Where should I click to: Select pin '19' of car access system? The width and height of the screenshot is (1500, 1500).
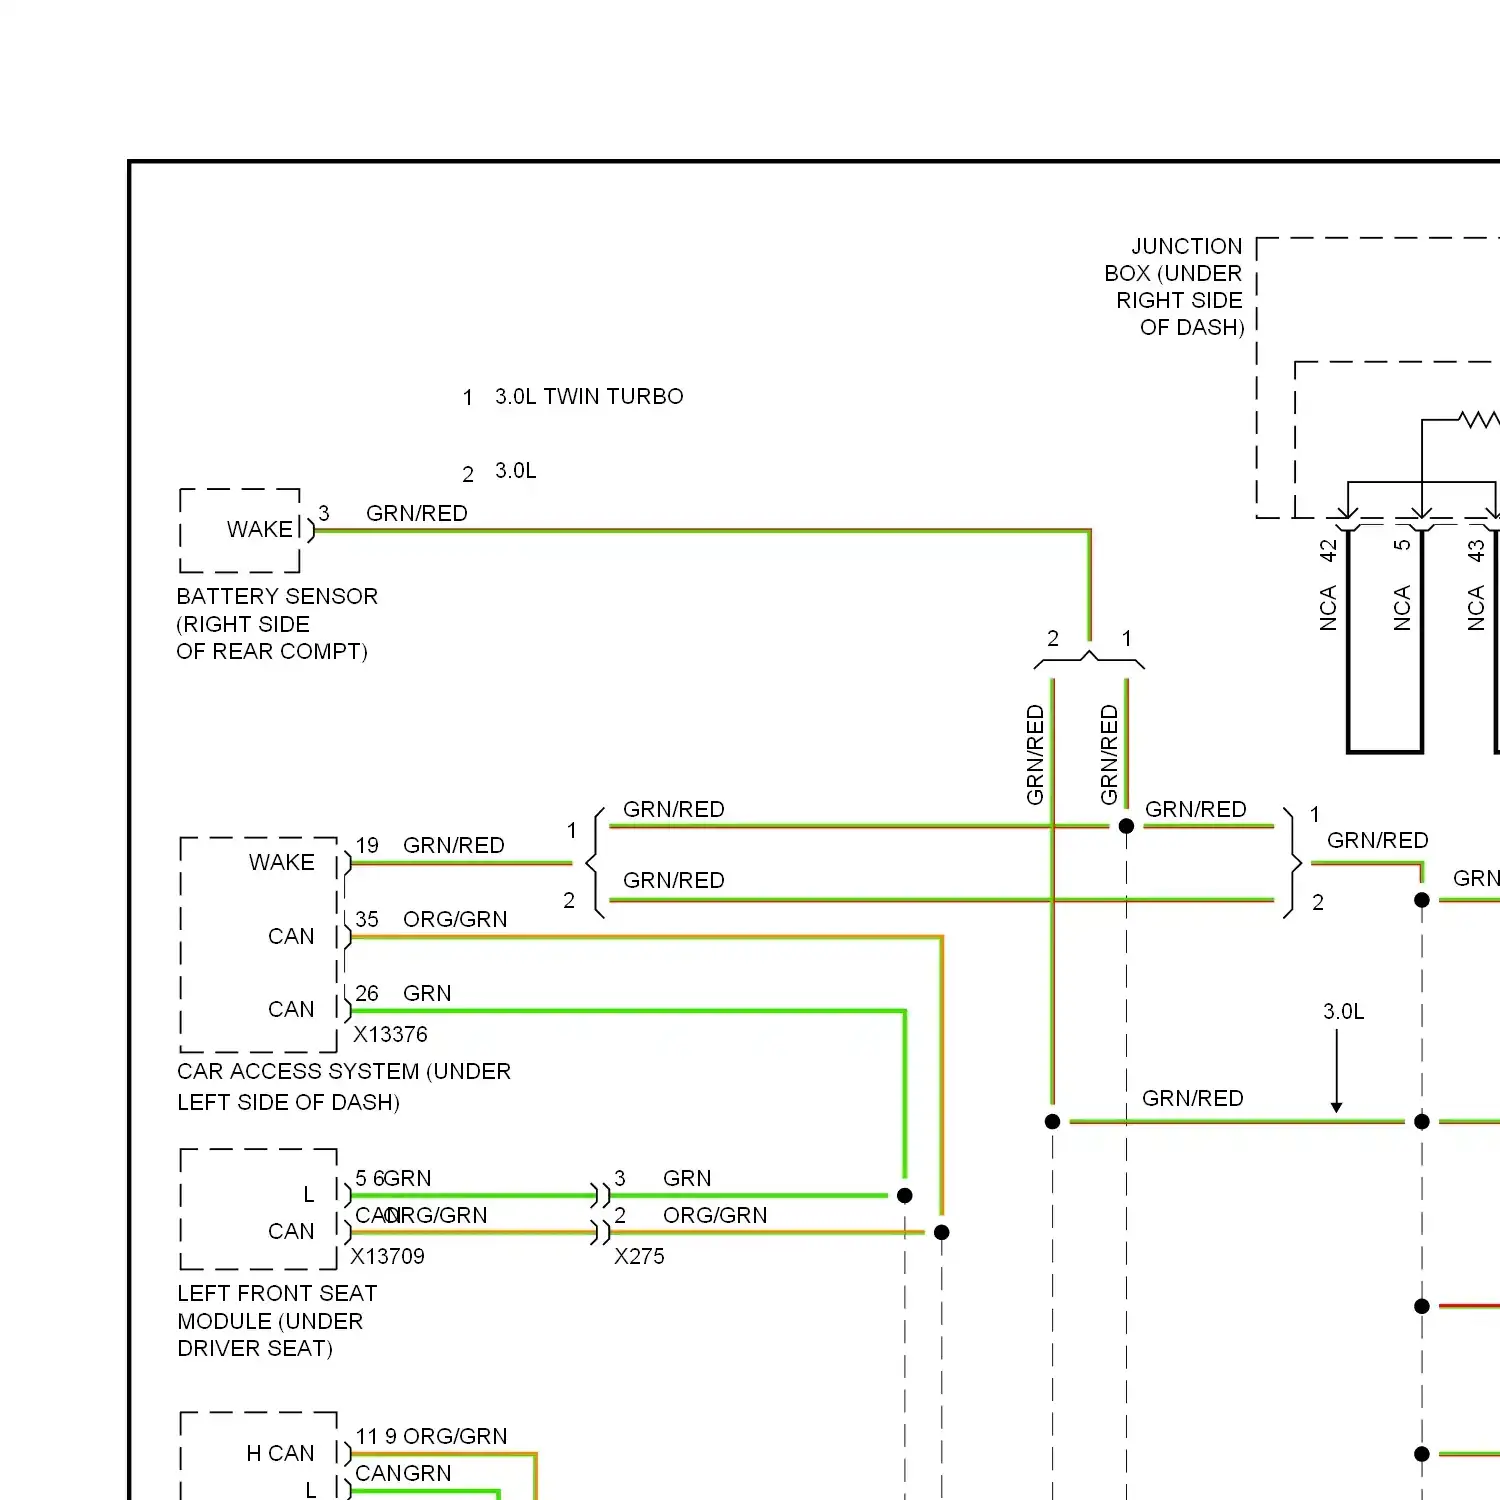click(x=367, y=846)
